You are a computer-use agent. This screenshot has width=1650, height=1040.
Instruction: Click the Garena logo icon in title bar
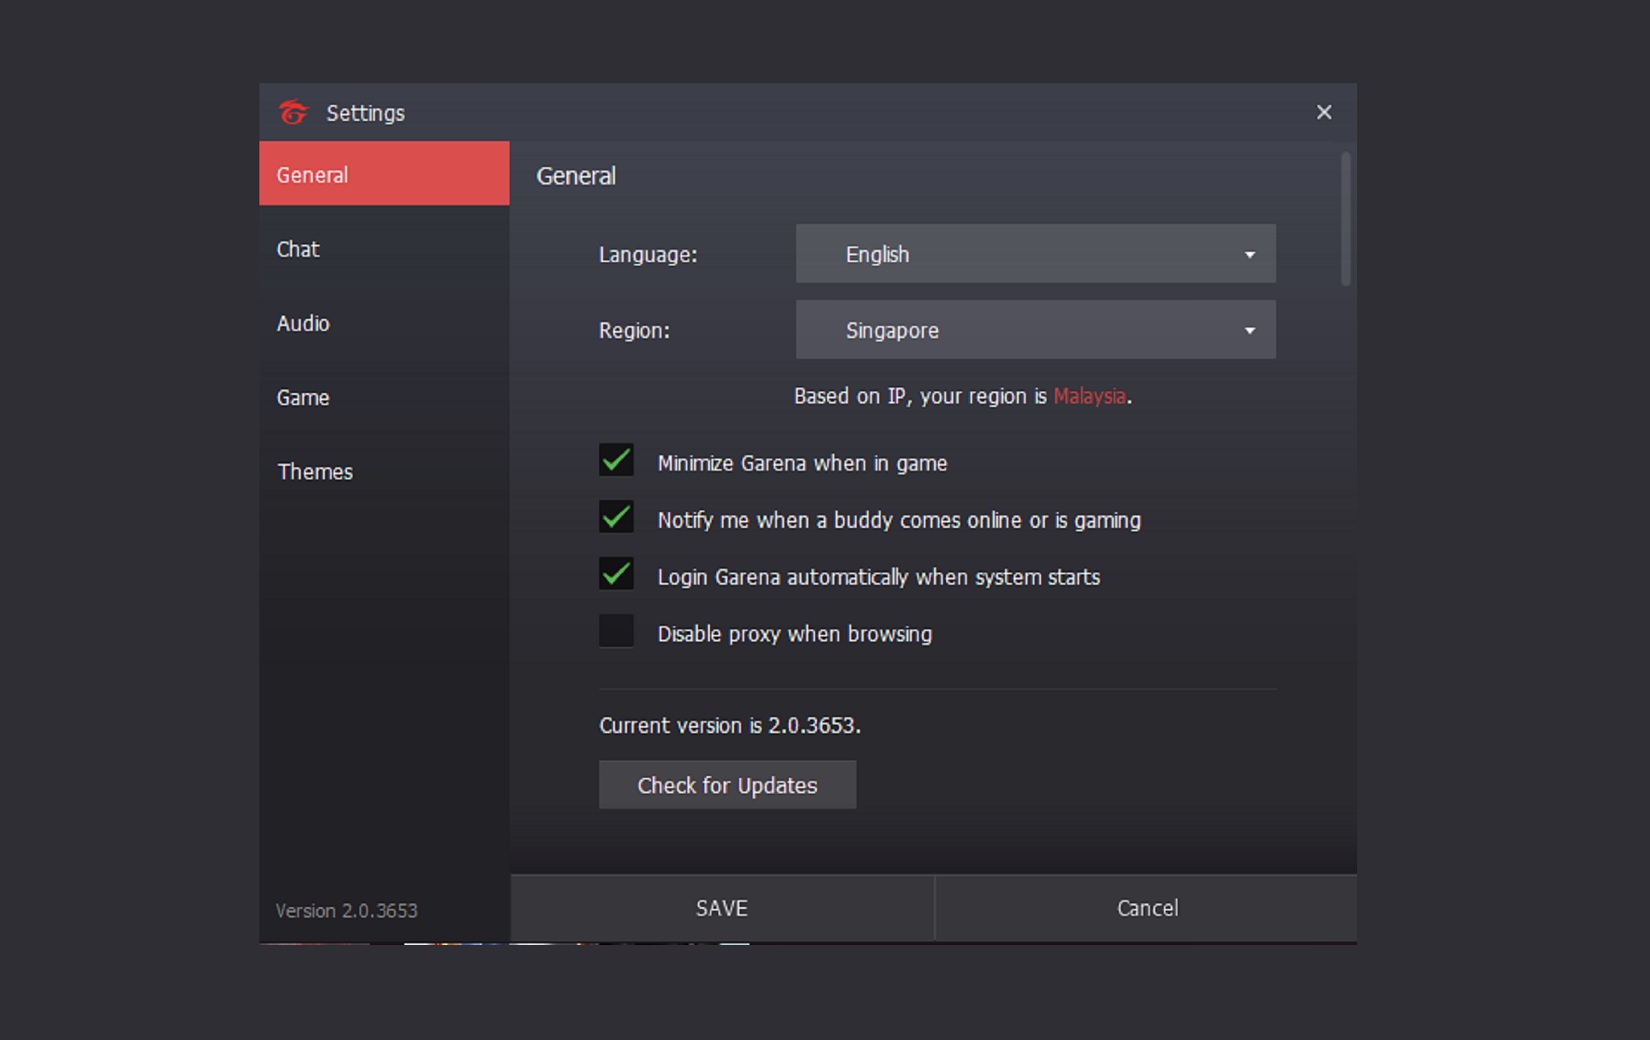(293, 113)
